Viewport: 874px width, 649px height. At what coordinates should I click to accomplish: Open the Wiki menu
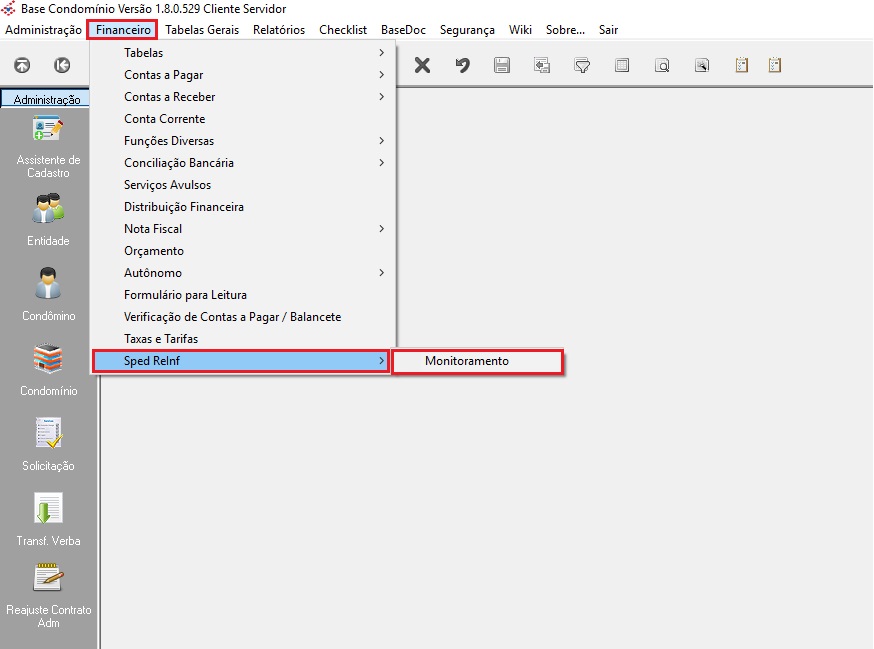pyautogui.click(x=520, y=30)
